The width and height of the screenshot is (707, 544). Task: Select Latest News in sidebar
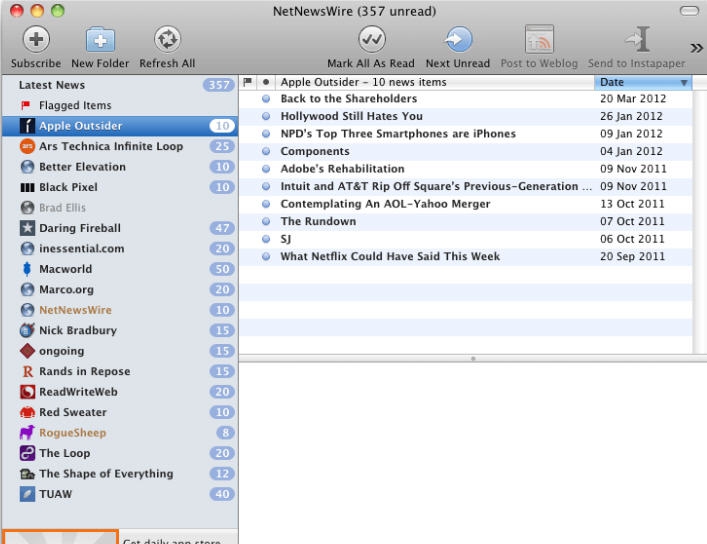pos(120,85)
